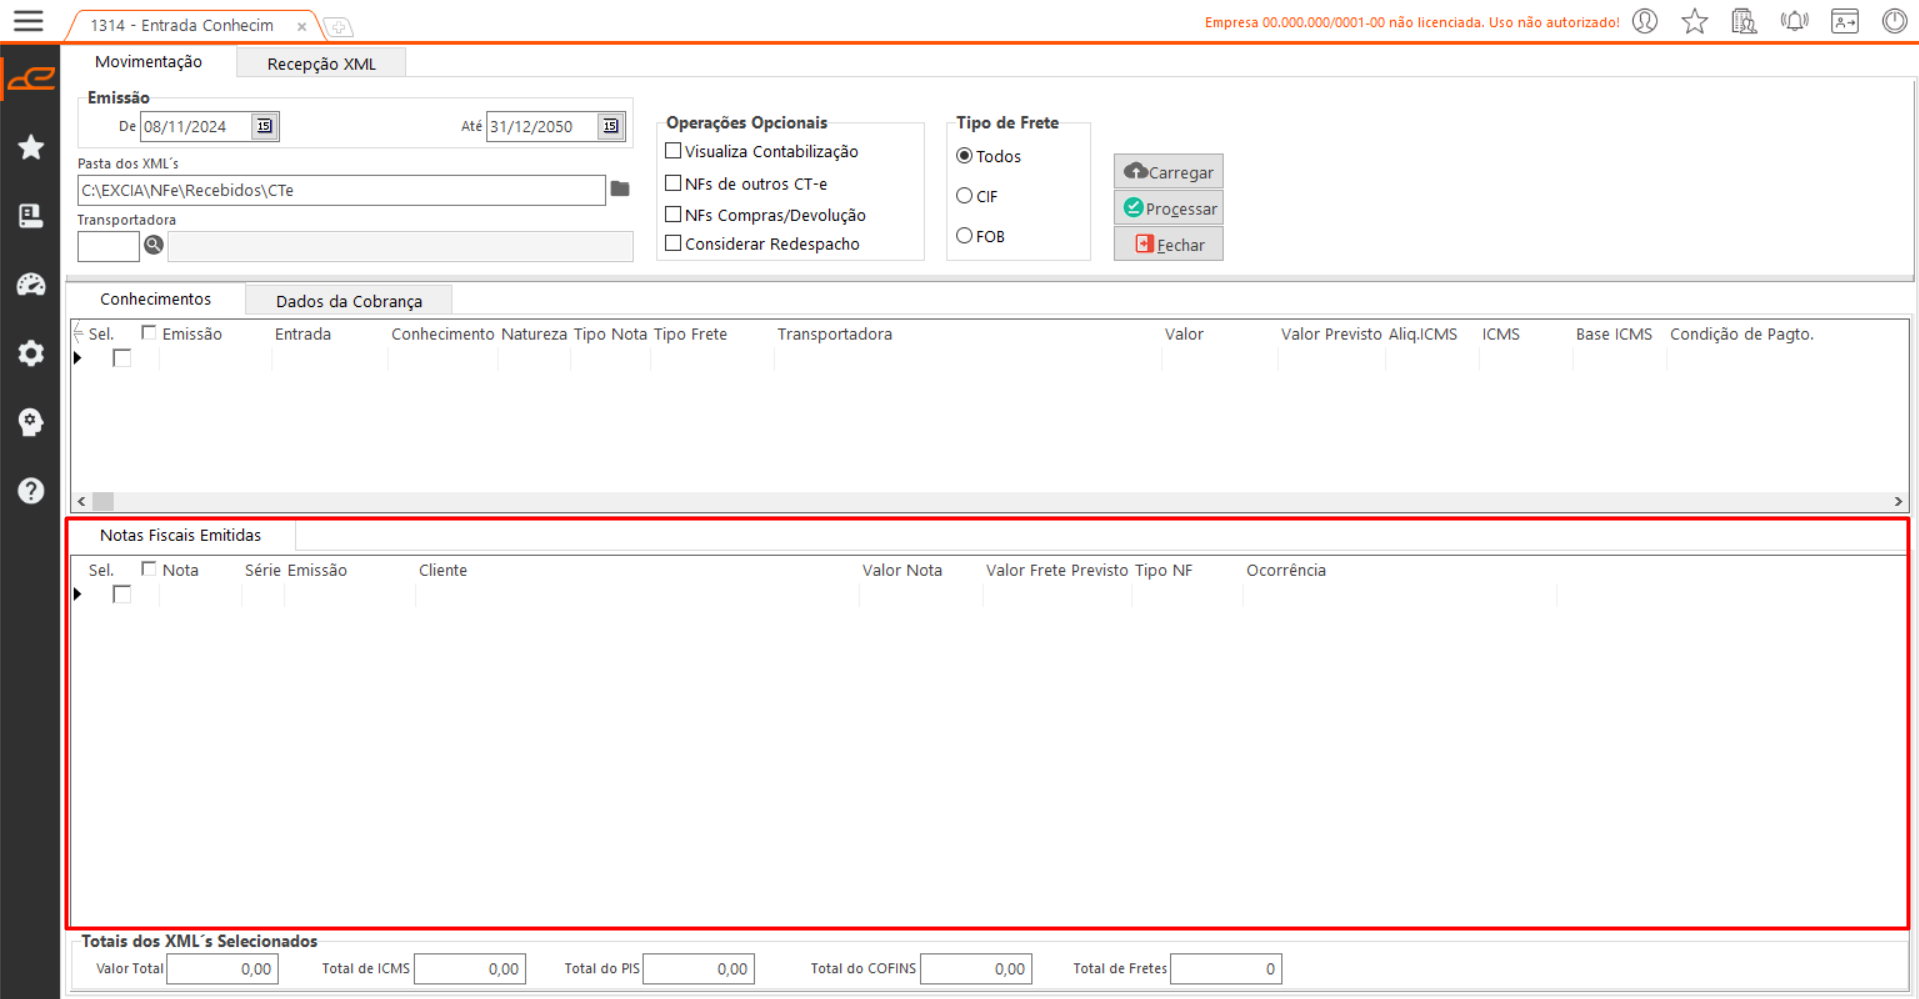Open settings gear in sidebar
The image size is (1919, 999).
click(x=31, y=353)
